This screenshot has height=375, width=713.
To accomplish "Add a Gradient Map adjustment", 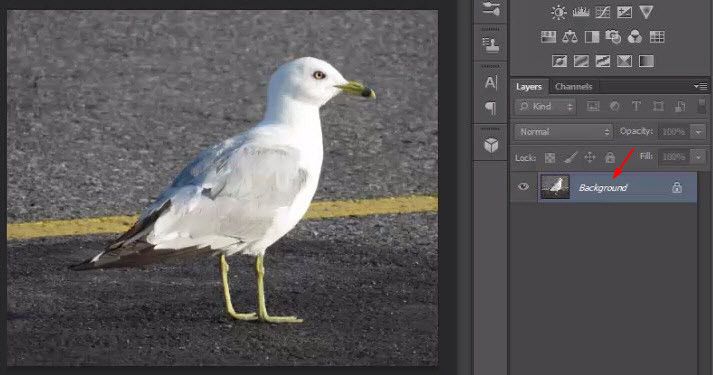I will (x=646, y=61).
